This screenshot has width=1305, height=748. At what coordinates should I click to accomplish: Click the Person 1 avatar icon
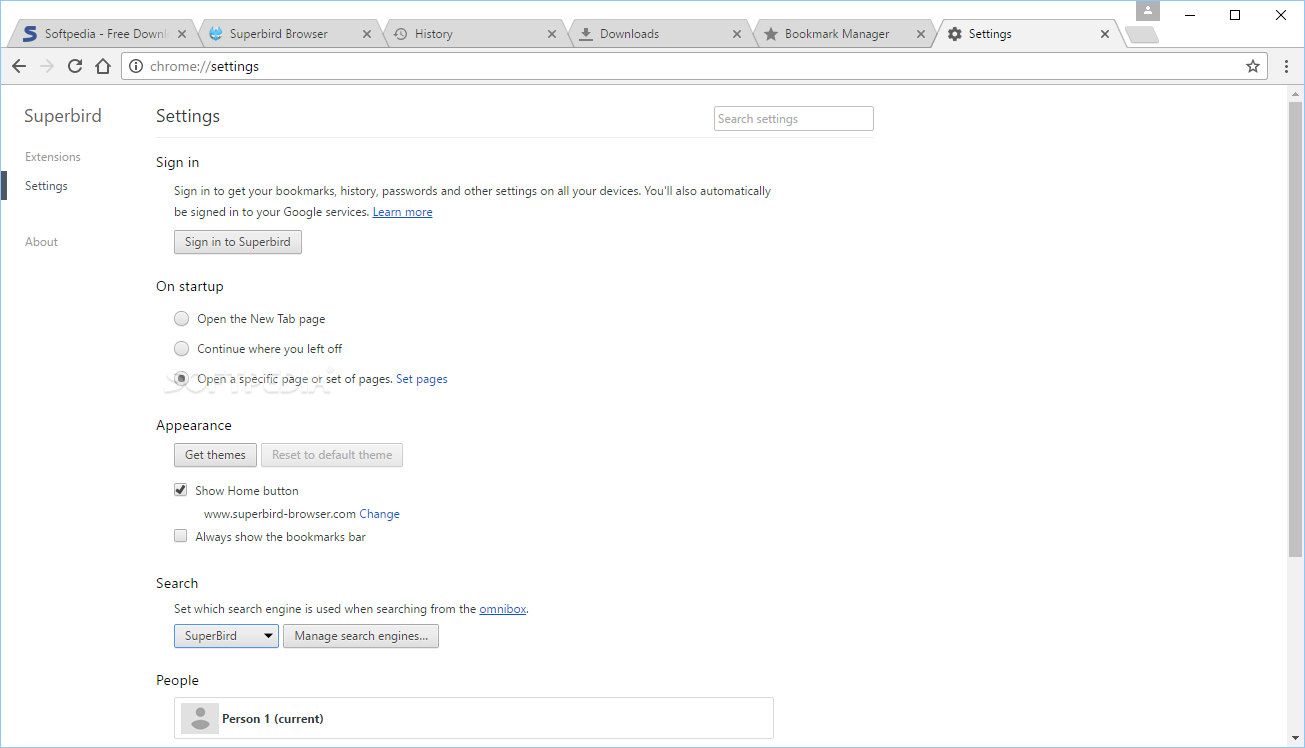click(200, 718)
